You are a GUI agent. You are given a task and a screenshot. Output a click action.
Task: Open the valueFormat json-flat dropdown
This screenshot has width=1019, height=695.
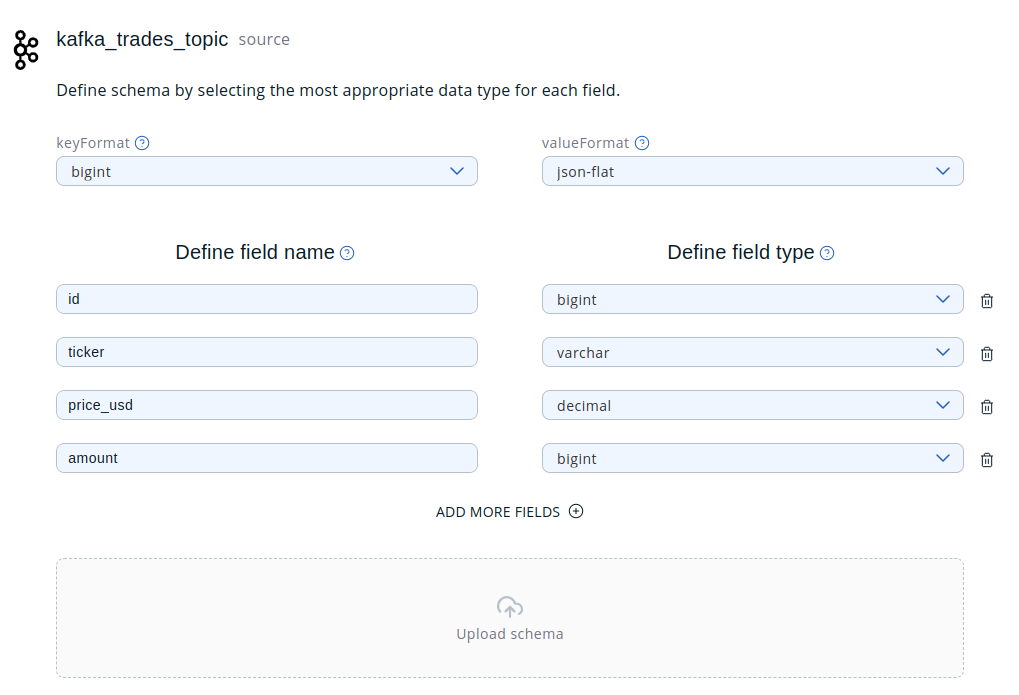(x=752, y=171)
